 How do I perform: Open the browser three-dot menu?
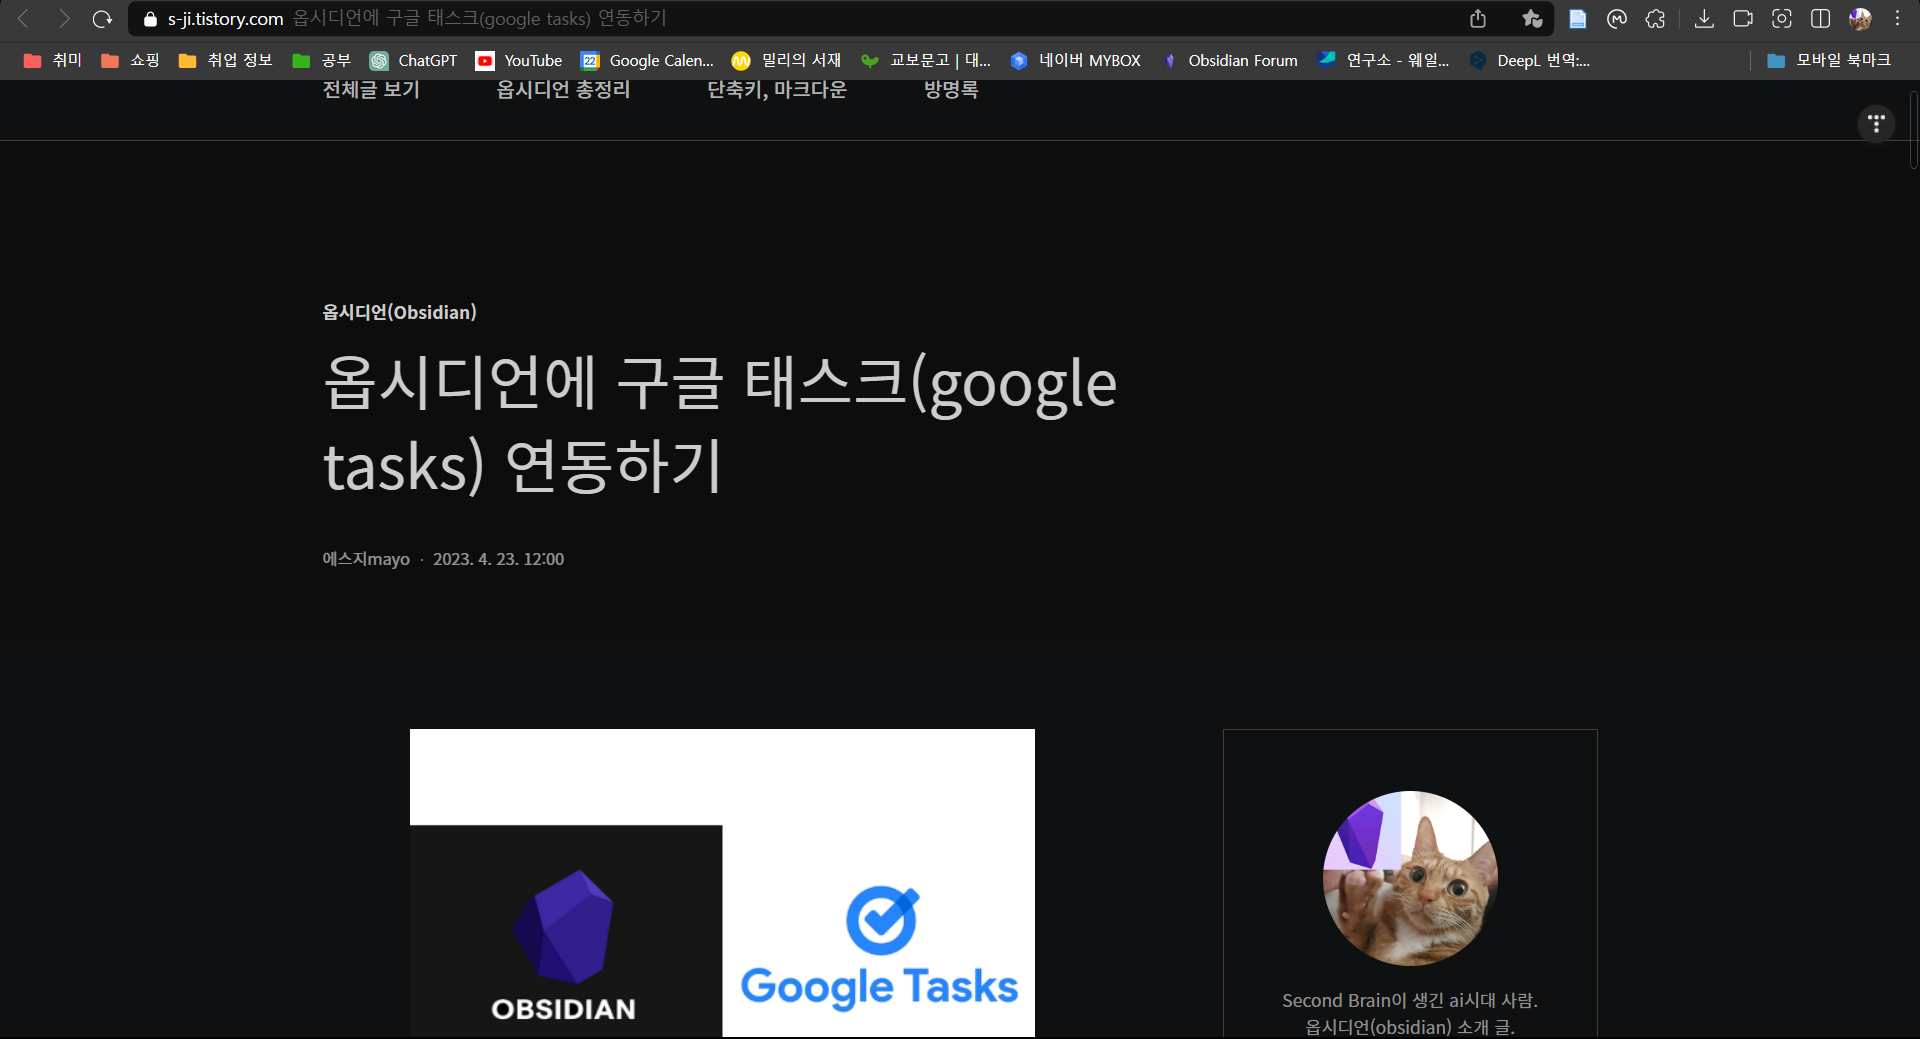[1897, 18]
